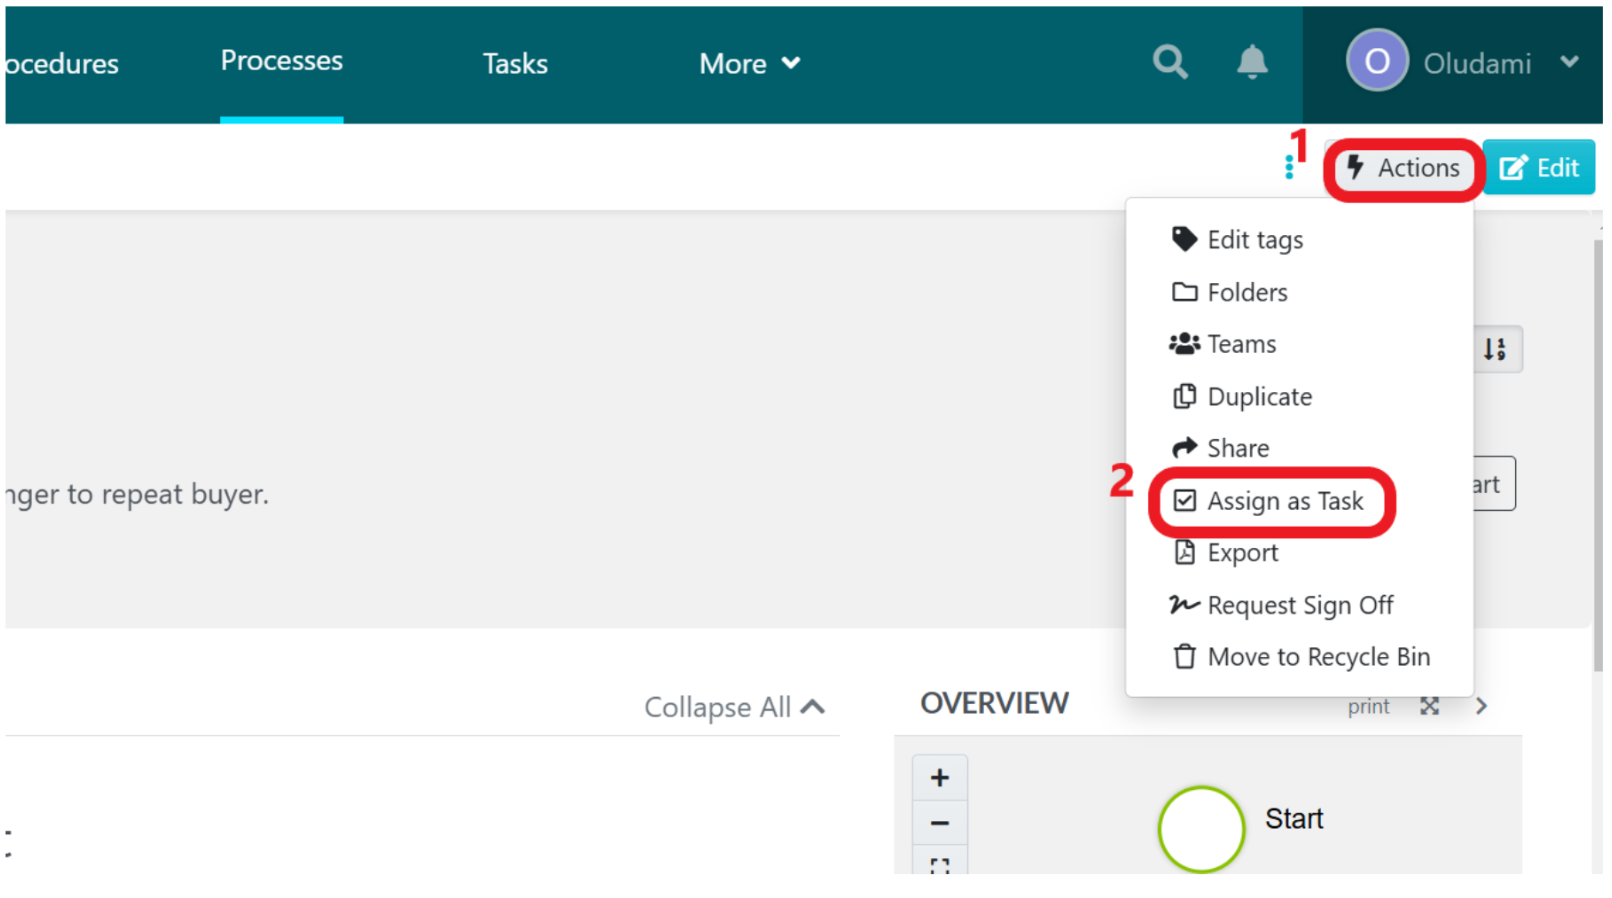The width and height of the screenshot is (1612, 898).
Task: Choose Share in the Actions menu
Action: (x=1220, y=448)
